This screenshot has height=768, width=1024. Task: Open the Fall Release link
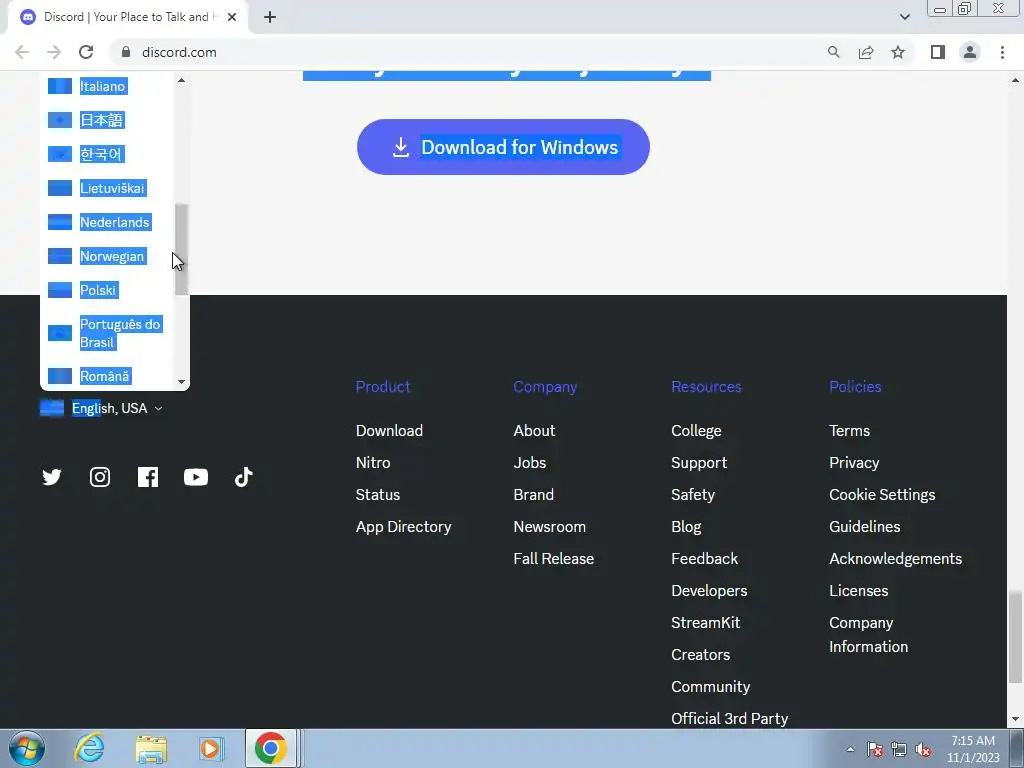(554, 559)
